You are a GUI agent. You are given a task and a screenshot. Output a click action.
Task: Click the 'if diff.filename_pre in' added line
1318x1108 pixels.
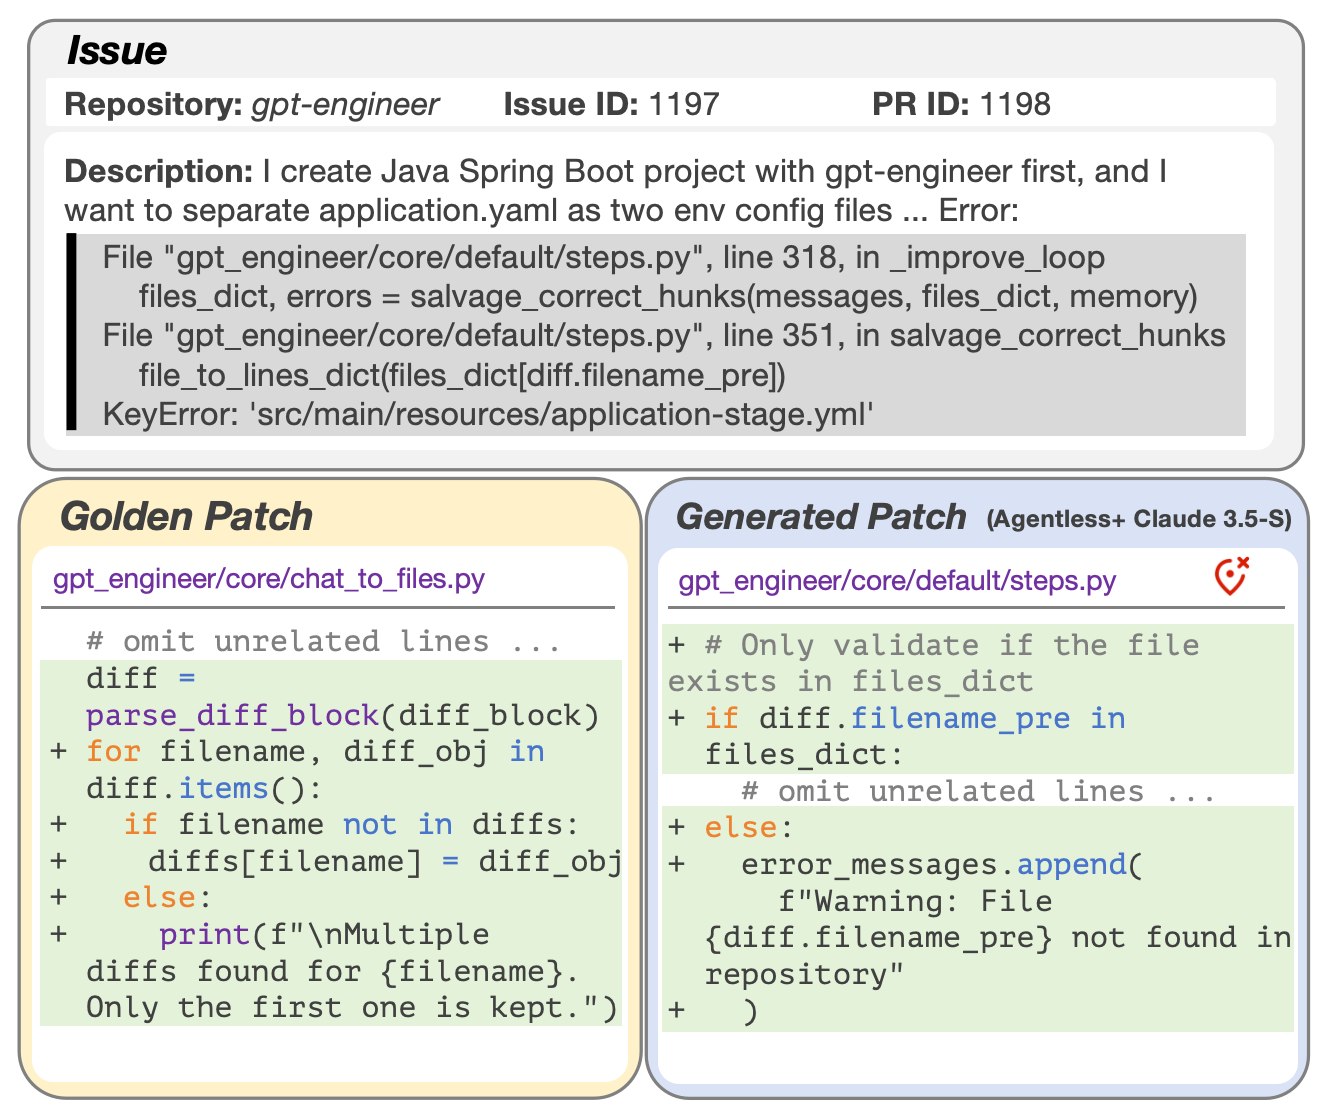[x=897, y=718]
